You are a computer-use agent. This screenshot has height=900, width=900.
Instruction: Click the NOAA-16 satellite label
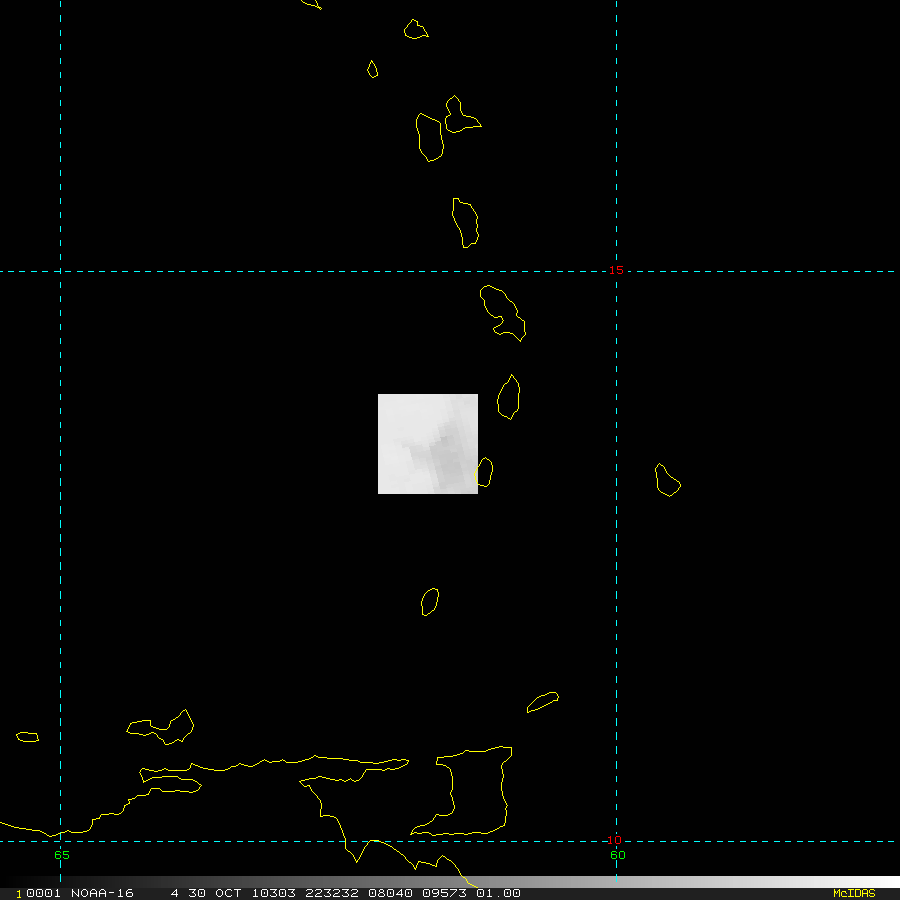click(102, 893)
